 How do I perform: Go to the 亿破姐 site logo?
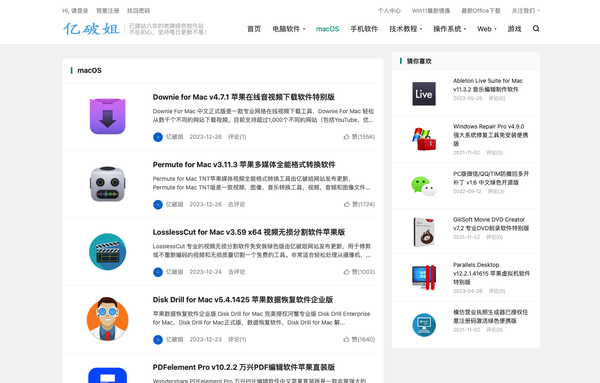[x=91, y=29]
